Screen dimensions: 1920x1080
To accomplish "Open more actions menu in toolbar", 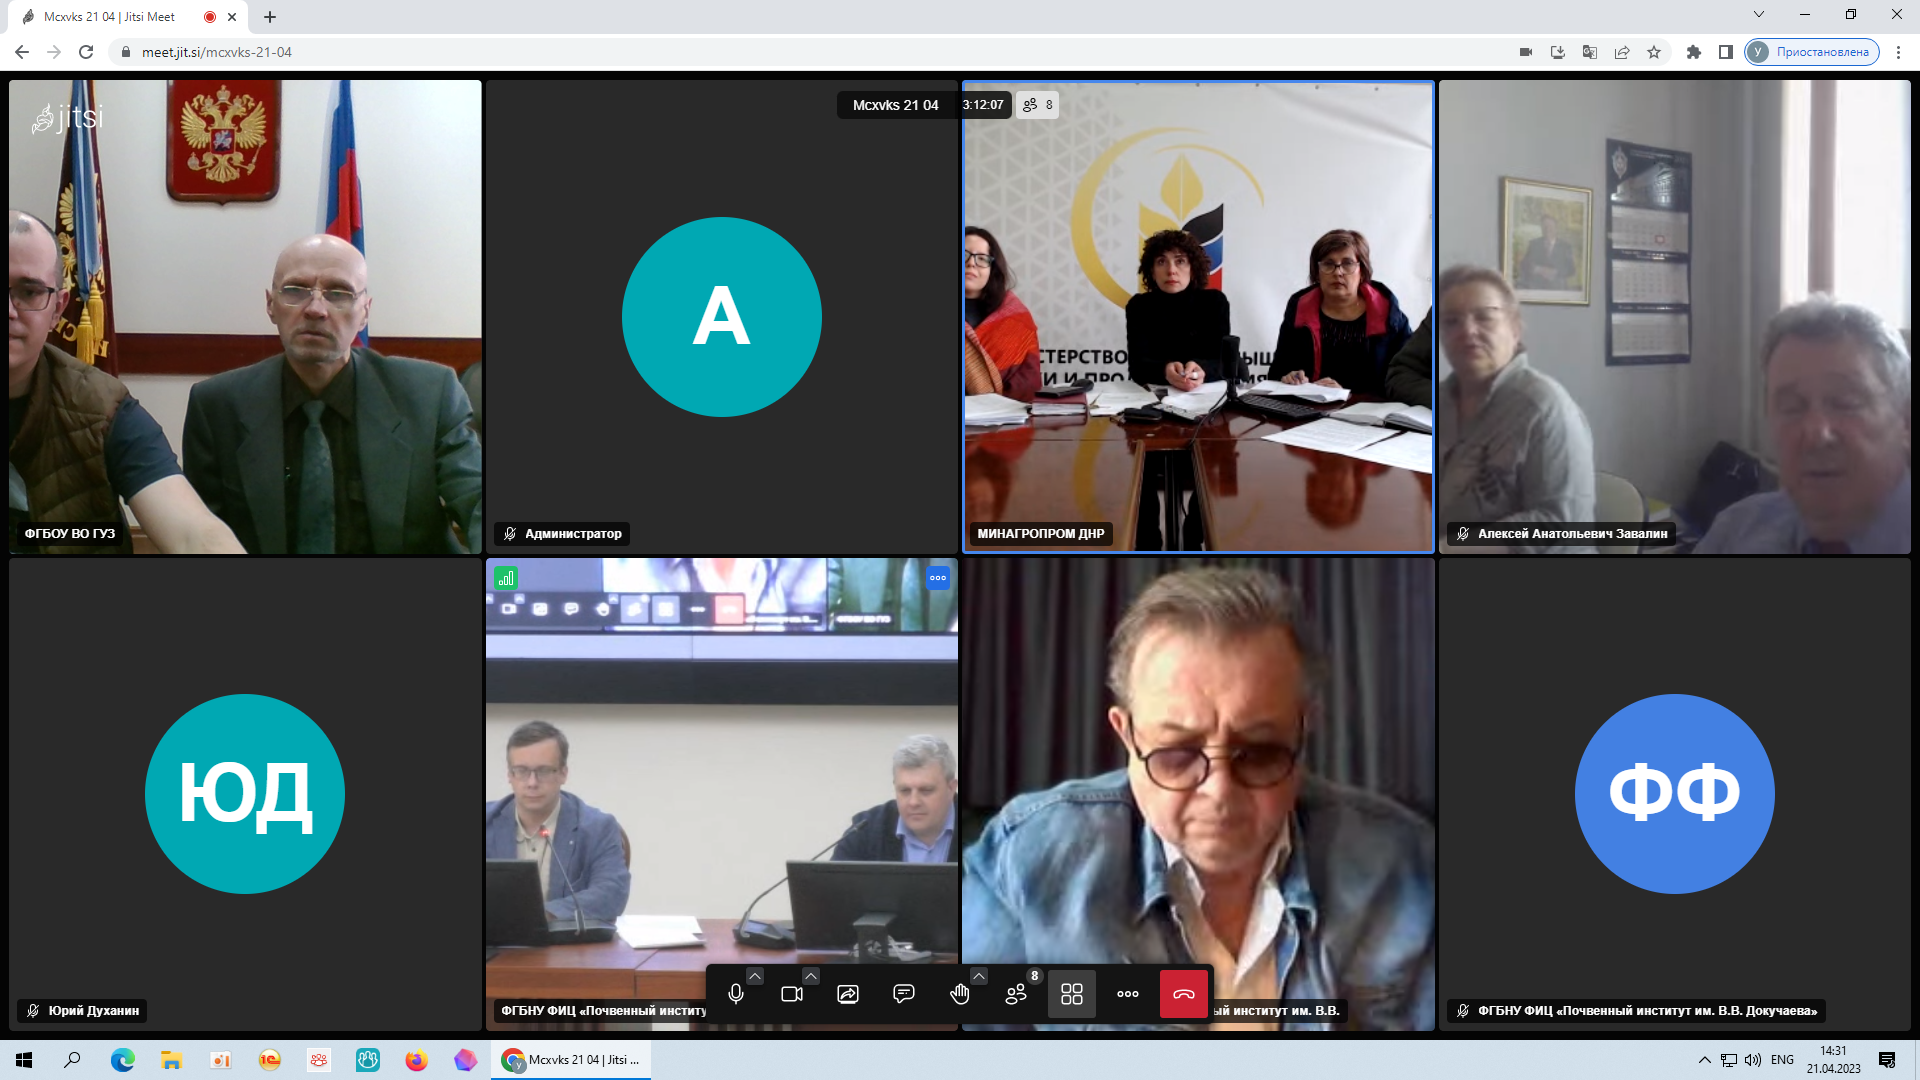I will (x=1128, y=994).
